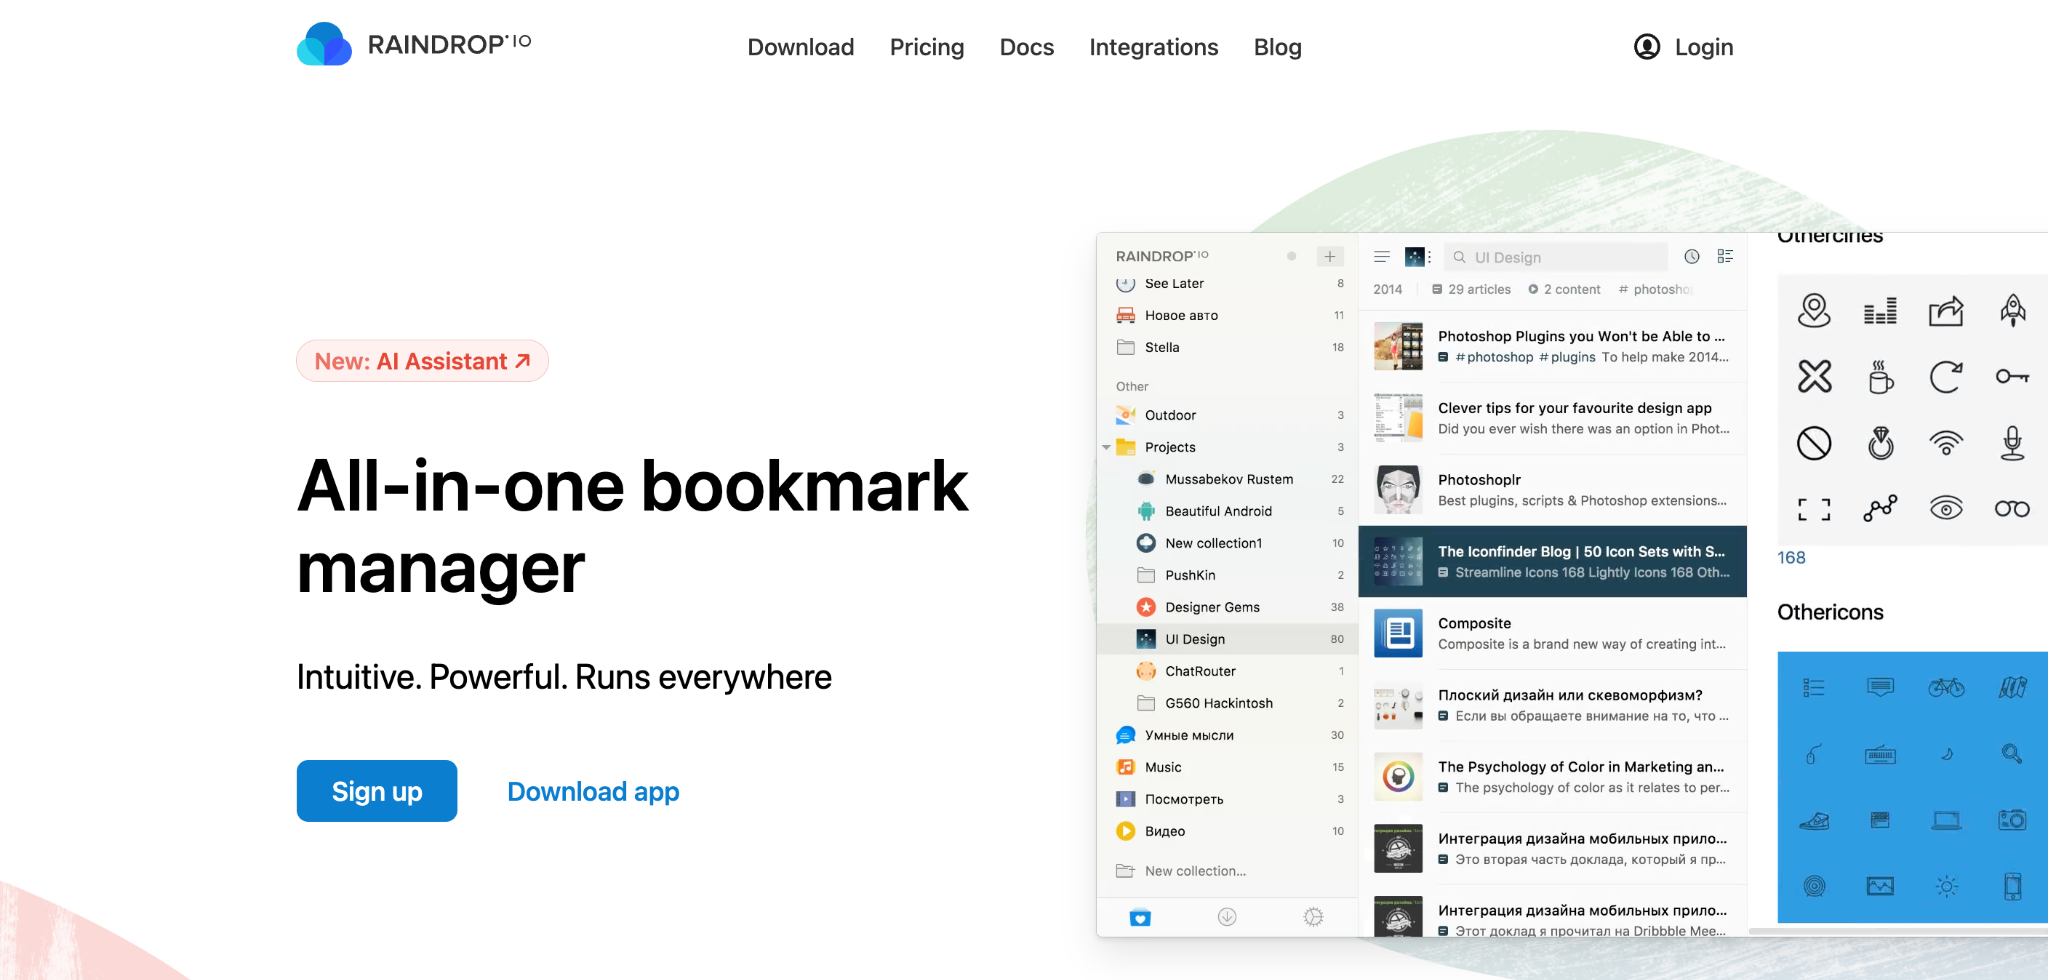Click the magnifier icon on blue panel
The height and width of the screenshot is (980, 2048).
click(2012, 754)
